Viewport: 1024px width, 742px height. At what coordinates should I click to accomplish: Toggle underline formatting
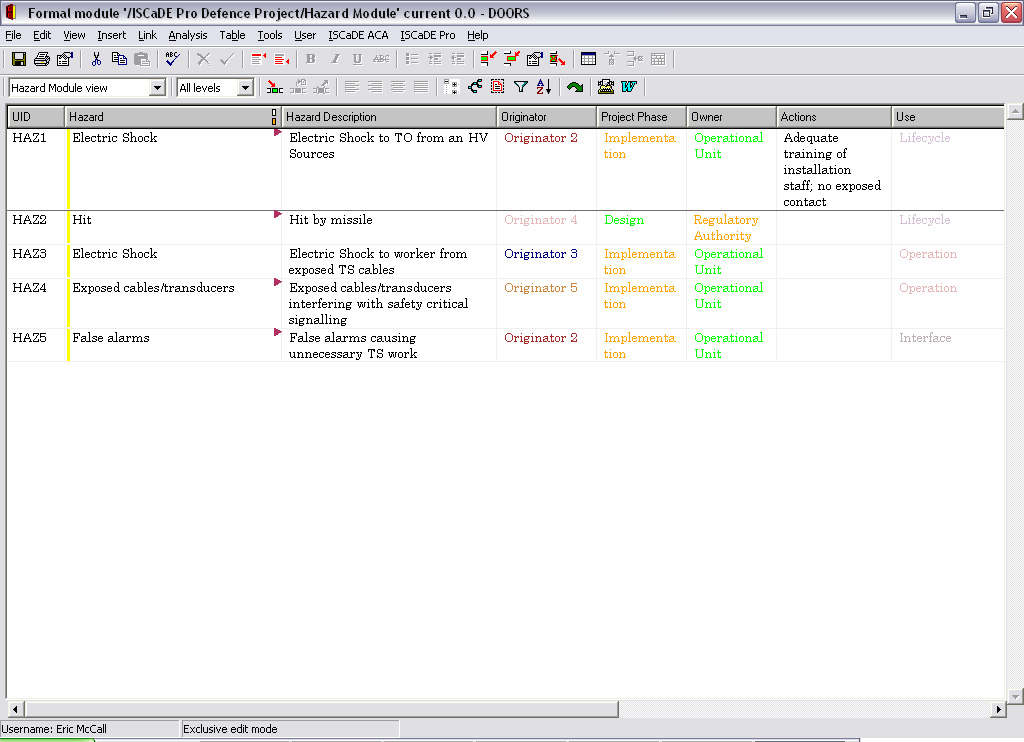click(357, 59)
